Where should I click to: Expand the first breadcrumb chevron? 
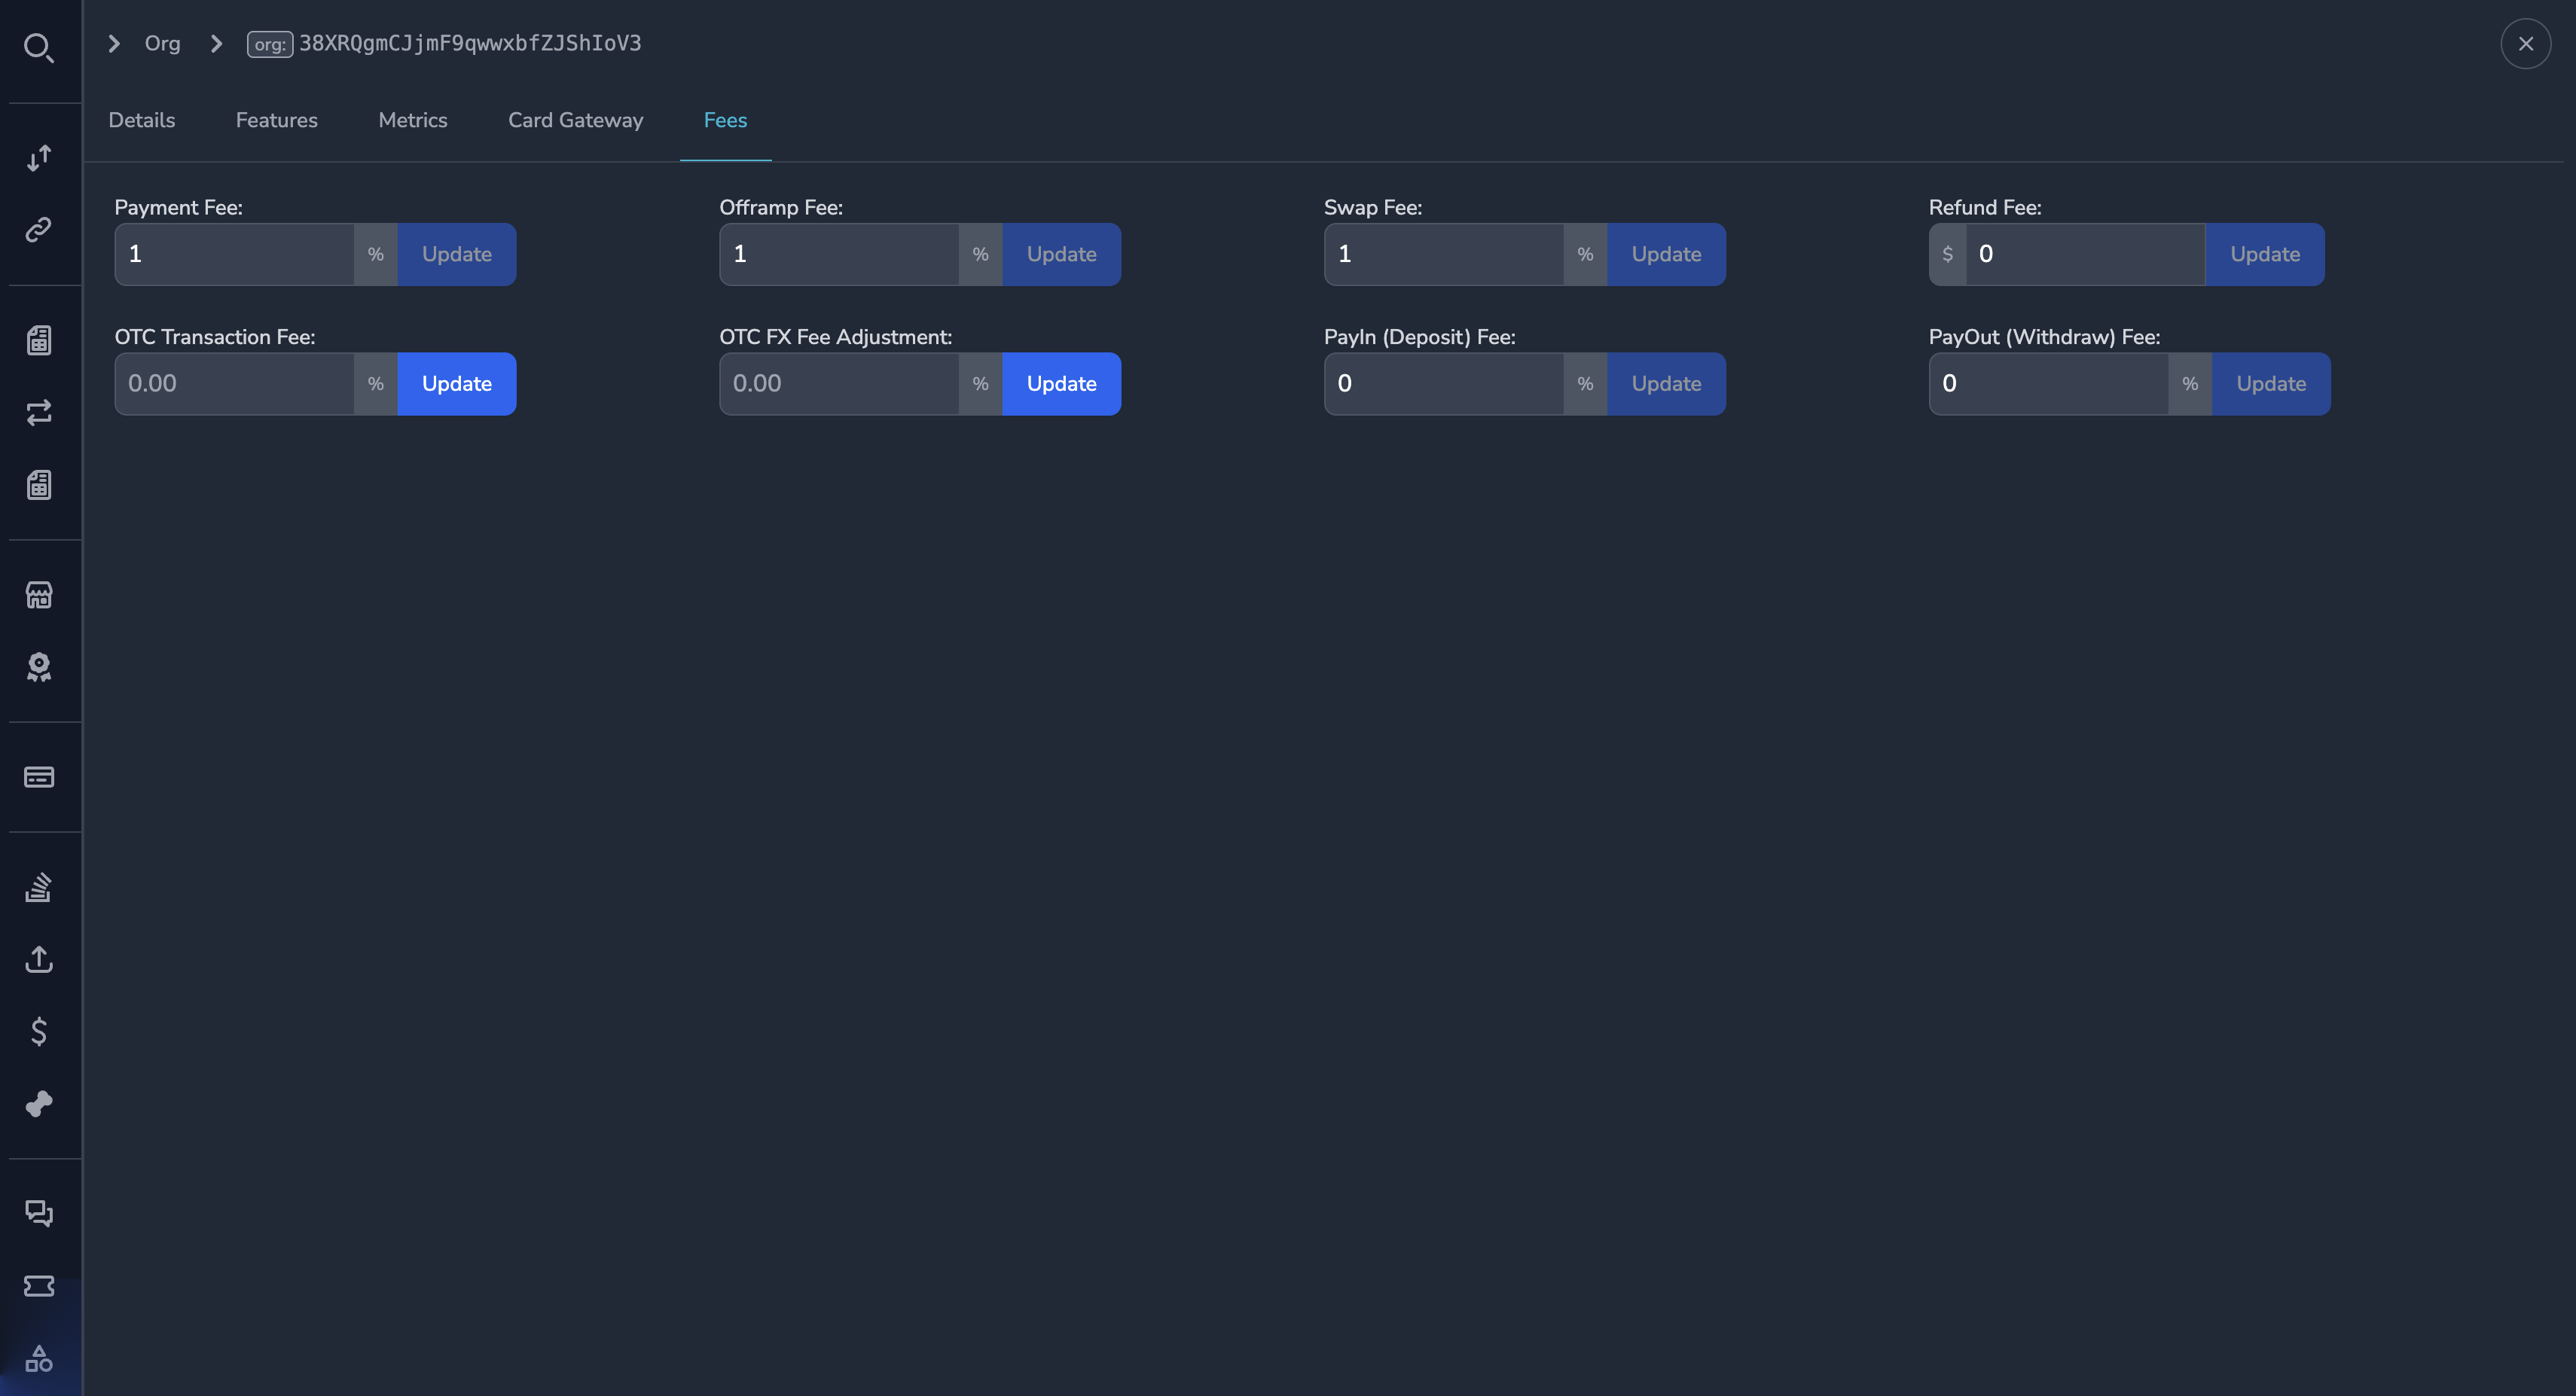pyautogui.click(x=114, y=43)
